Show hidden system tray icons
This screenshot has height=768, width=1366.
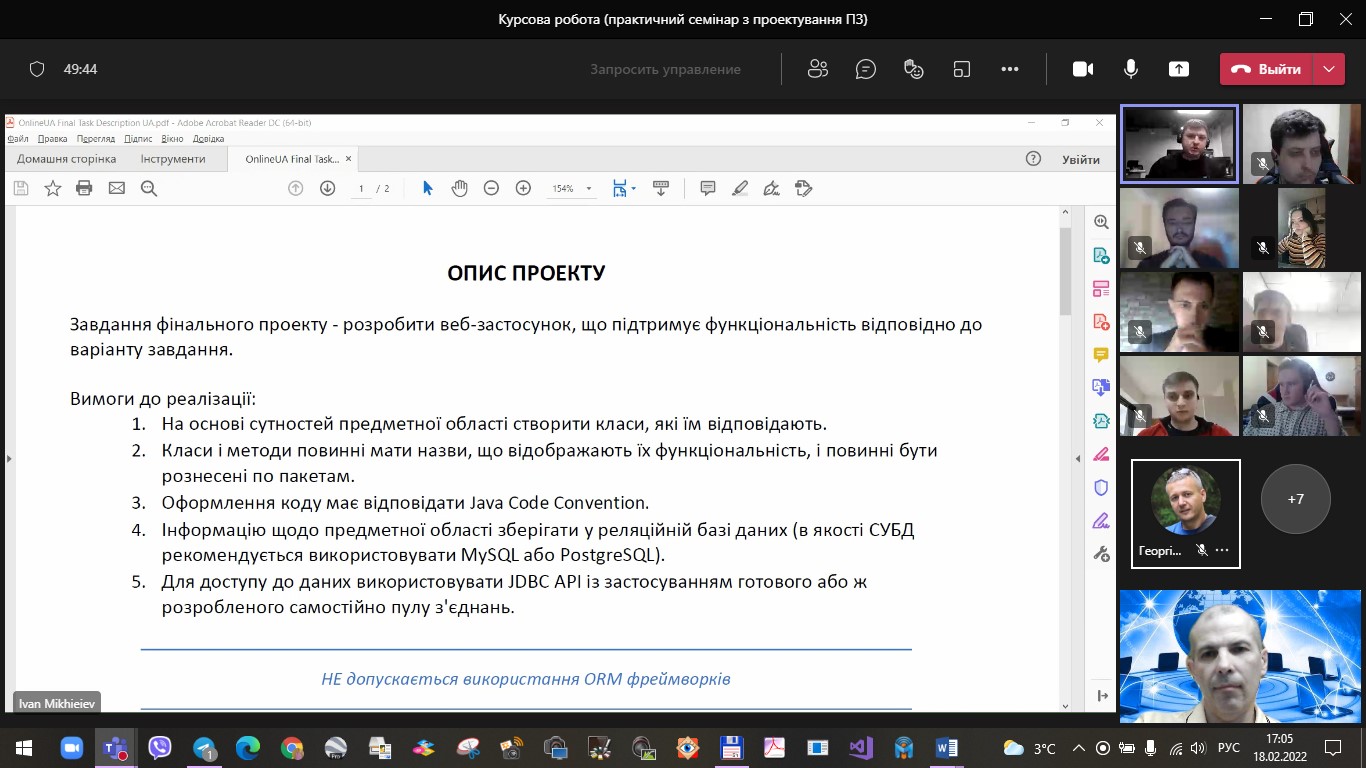(x=1079, y=748)
